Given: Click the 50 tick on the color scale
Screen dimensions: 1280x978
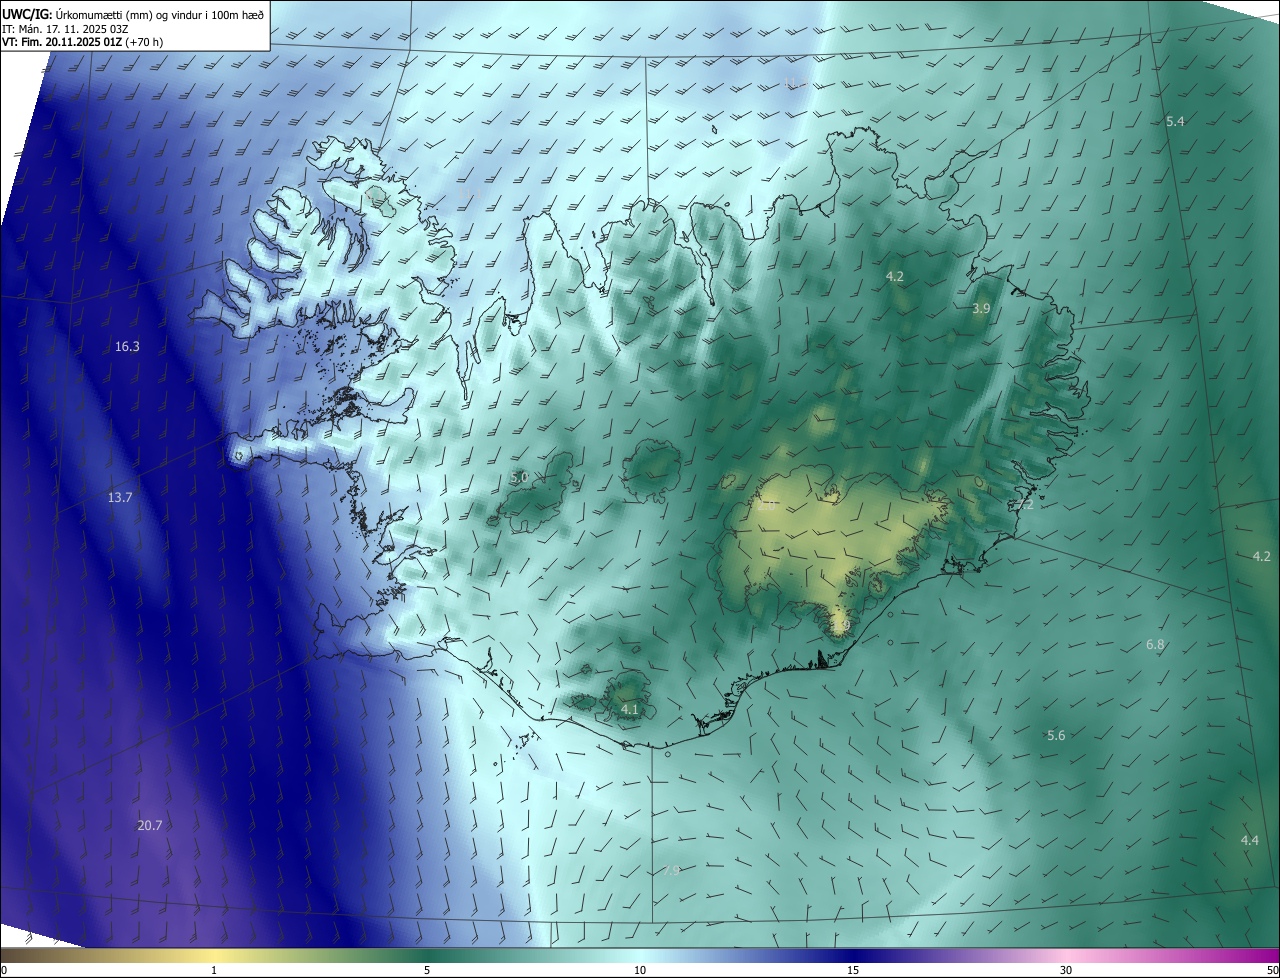Looking at the screenshot, I should pos(1272,970).
